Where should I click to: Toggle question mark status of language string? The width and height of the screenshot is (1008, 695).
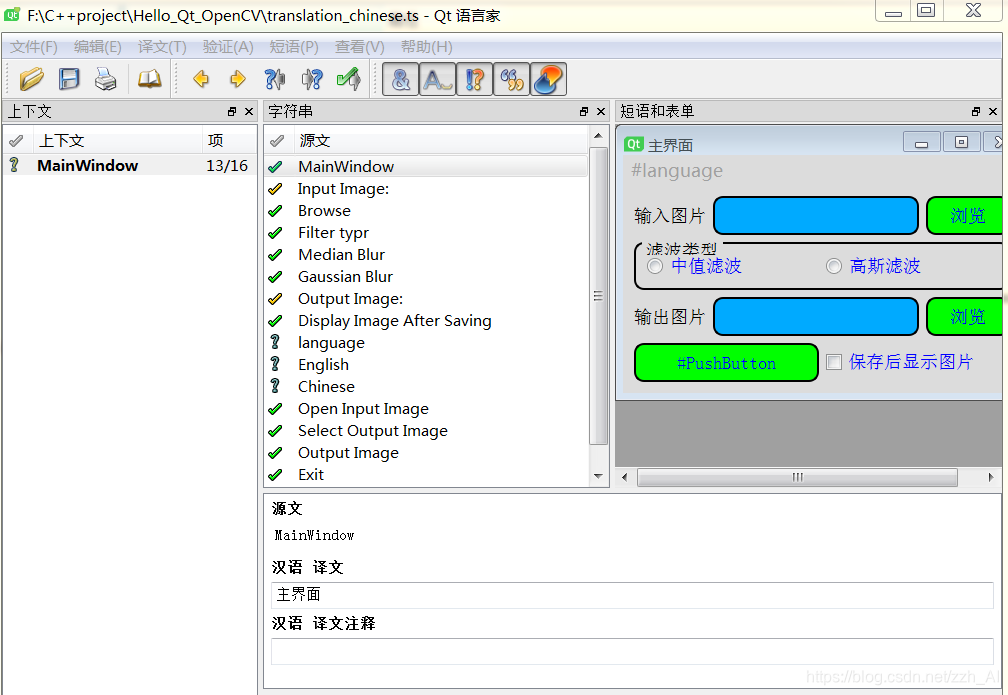275,343
